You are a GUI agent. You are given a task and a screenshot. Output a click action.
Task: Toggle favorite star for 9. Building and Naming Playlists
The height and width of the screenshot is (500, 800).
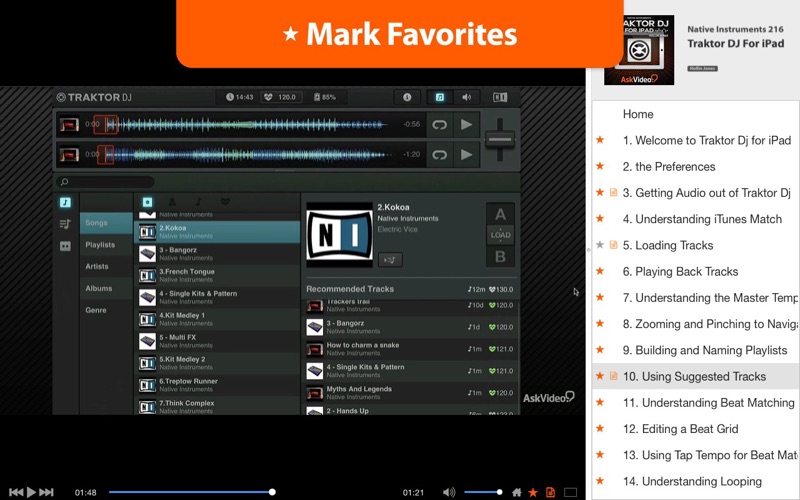[x=601, y=350]
